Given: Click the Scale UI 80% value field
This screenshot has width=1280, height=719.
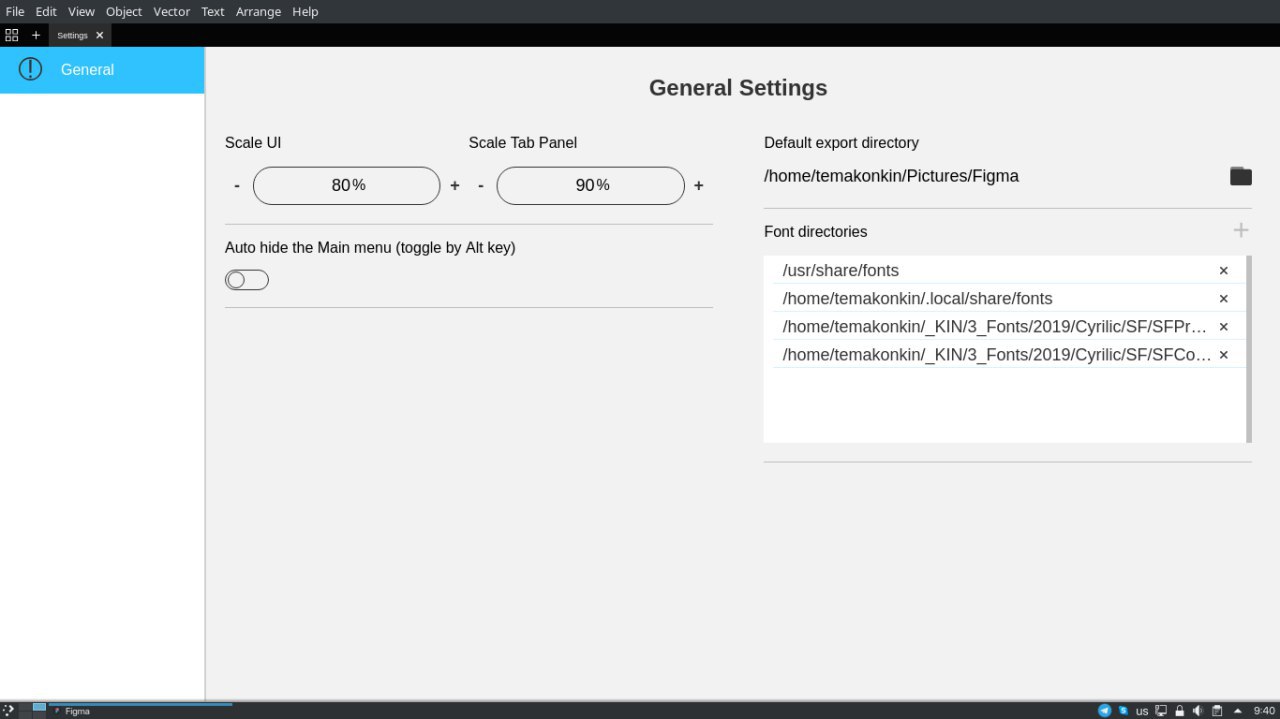Looking at the screenshot, I should click(x=346, y=186).
